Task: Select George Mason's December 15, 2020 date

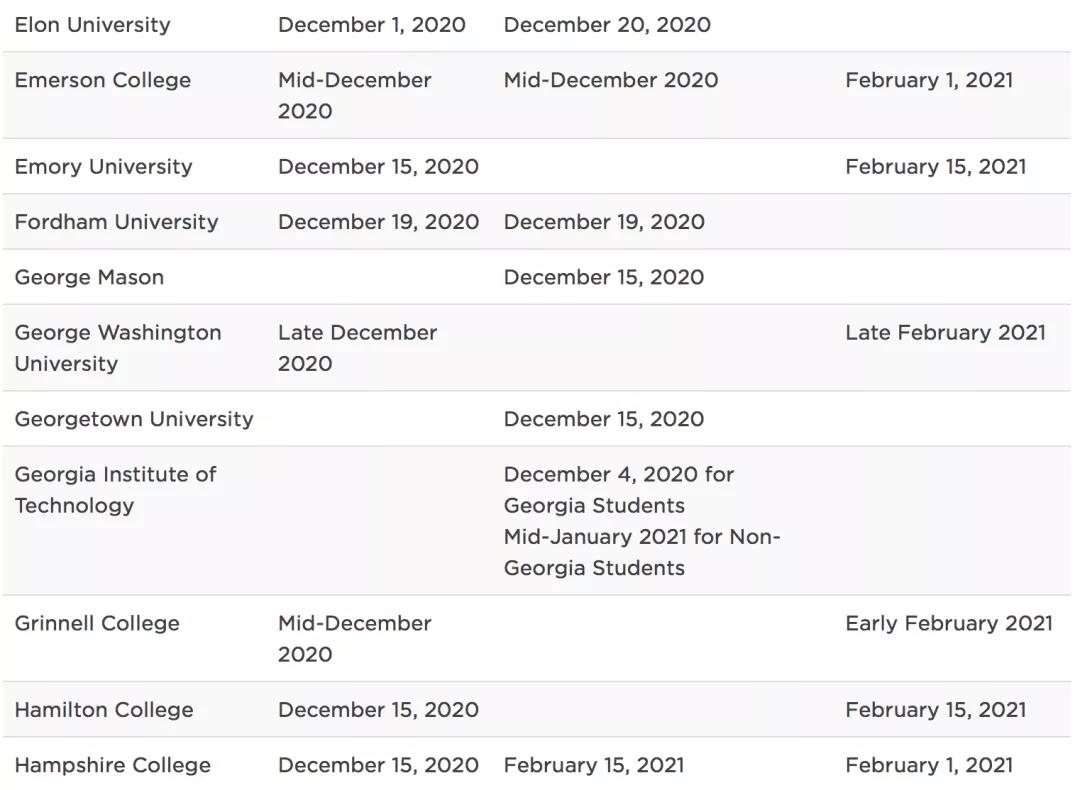Action: tap(603, 277)
